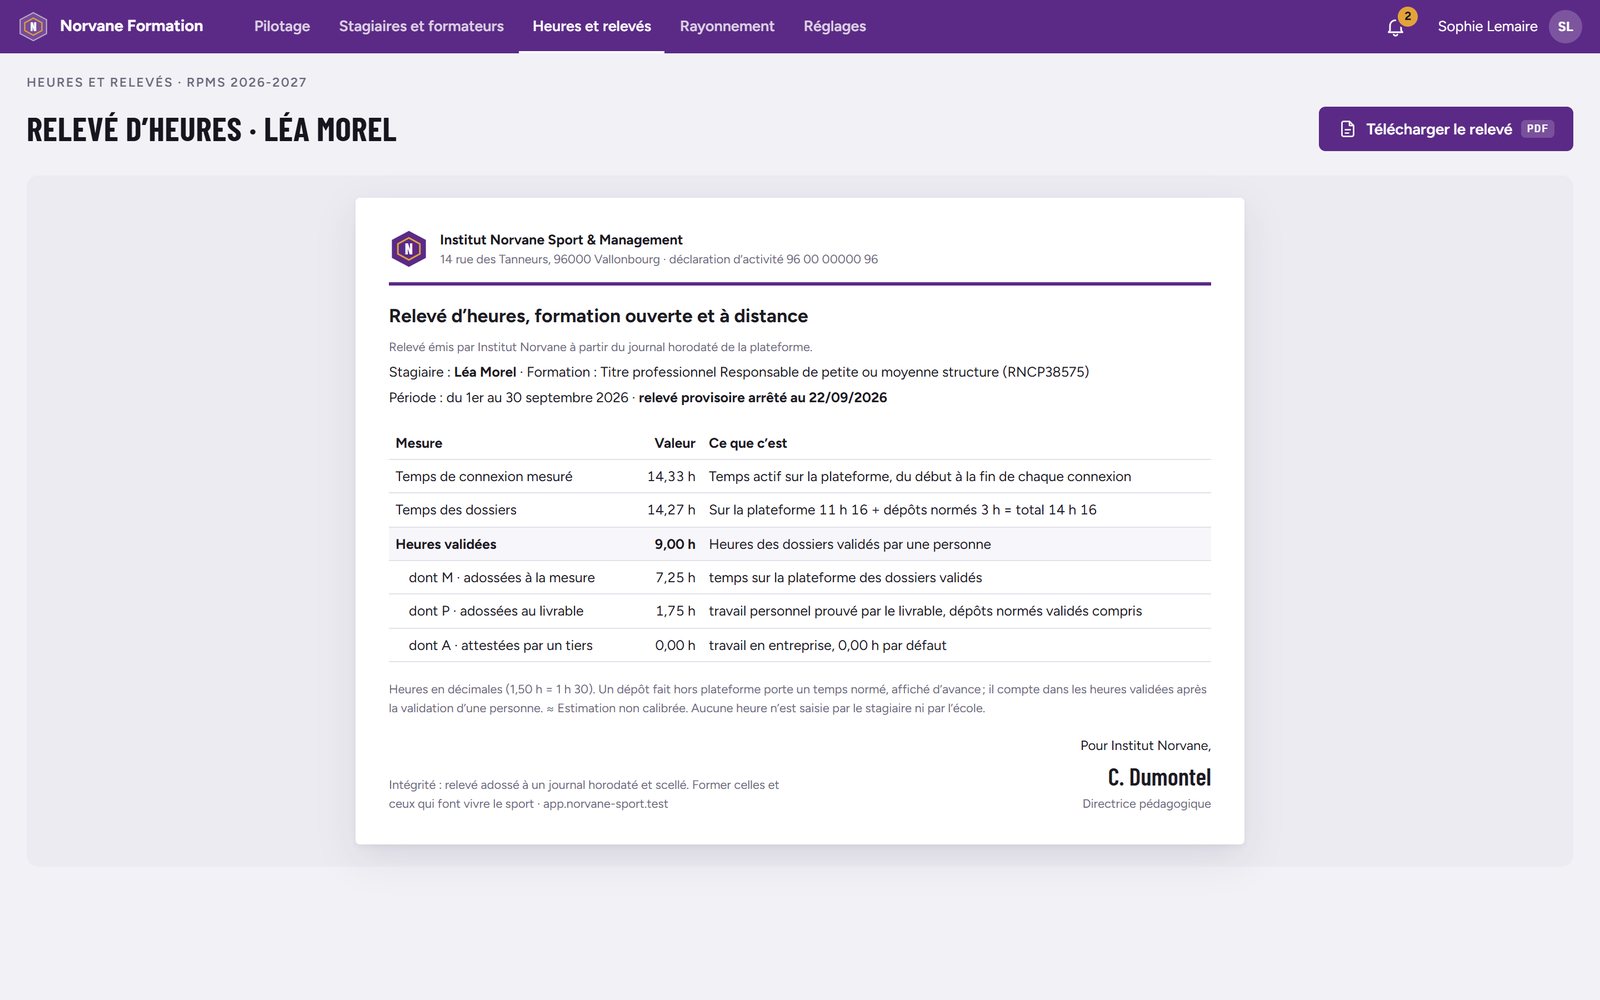Go to Stagiaires et formateurs
Viewport: 1600px width, 1000px height.
(x=421, y=26)
